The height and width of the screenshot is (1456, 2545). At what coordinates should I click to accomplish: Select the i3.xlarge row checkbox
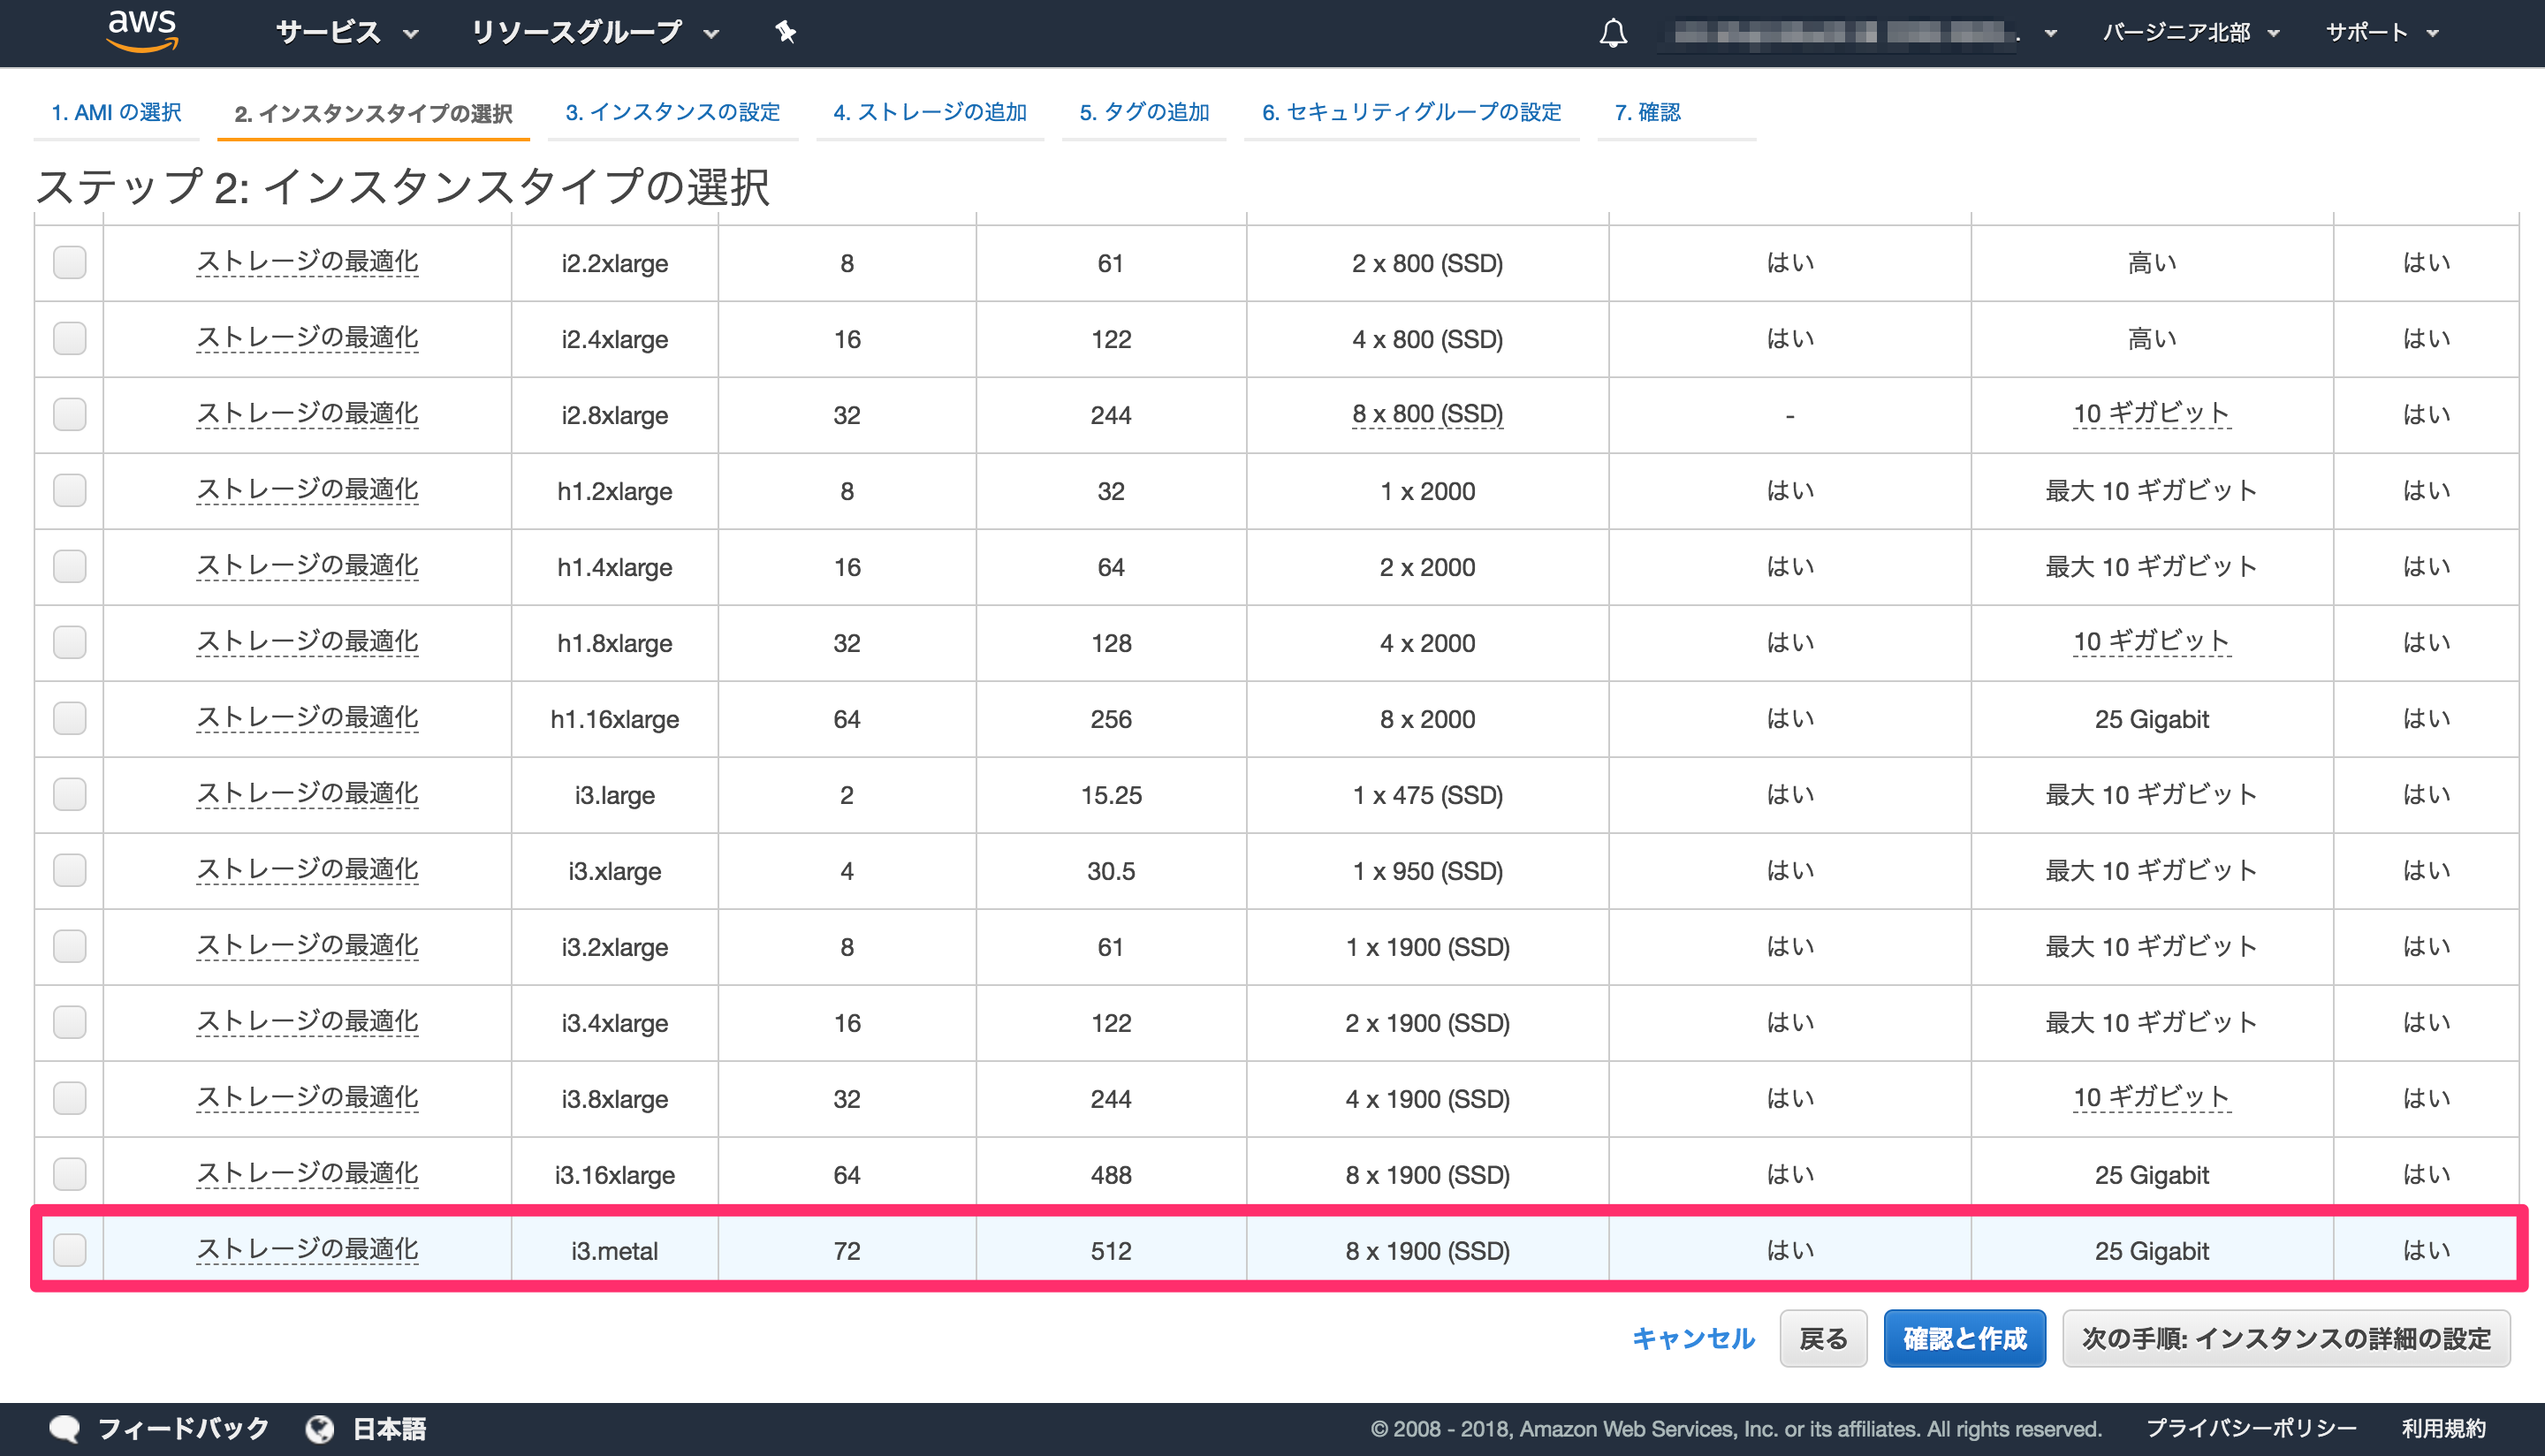pyautogui.click(x=70, y=871)
